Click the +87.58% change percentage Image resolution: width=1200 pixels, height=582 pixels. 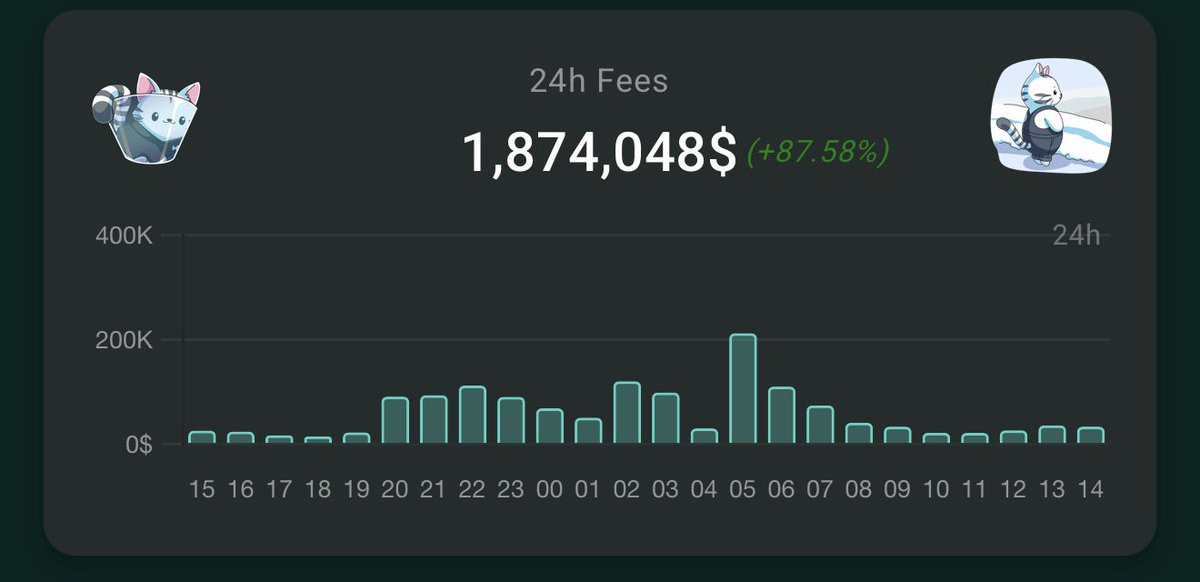pos(817,152)
